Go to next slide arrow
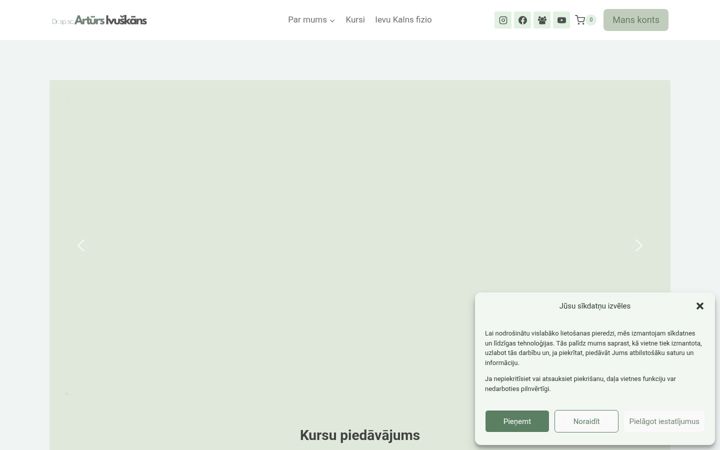This screenshot has width=720, height=450. pyautogui.click(x=638, y=246)
